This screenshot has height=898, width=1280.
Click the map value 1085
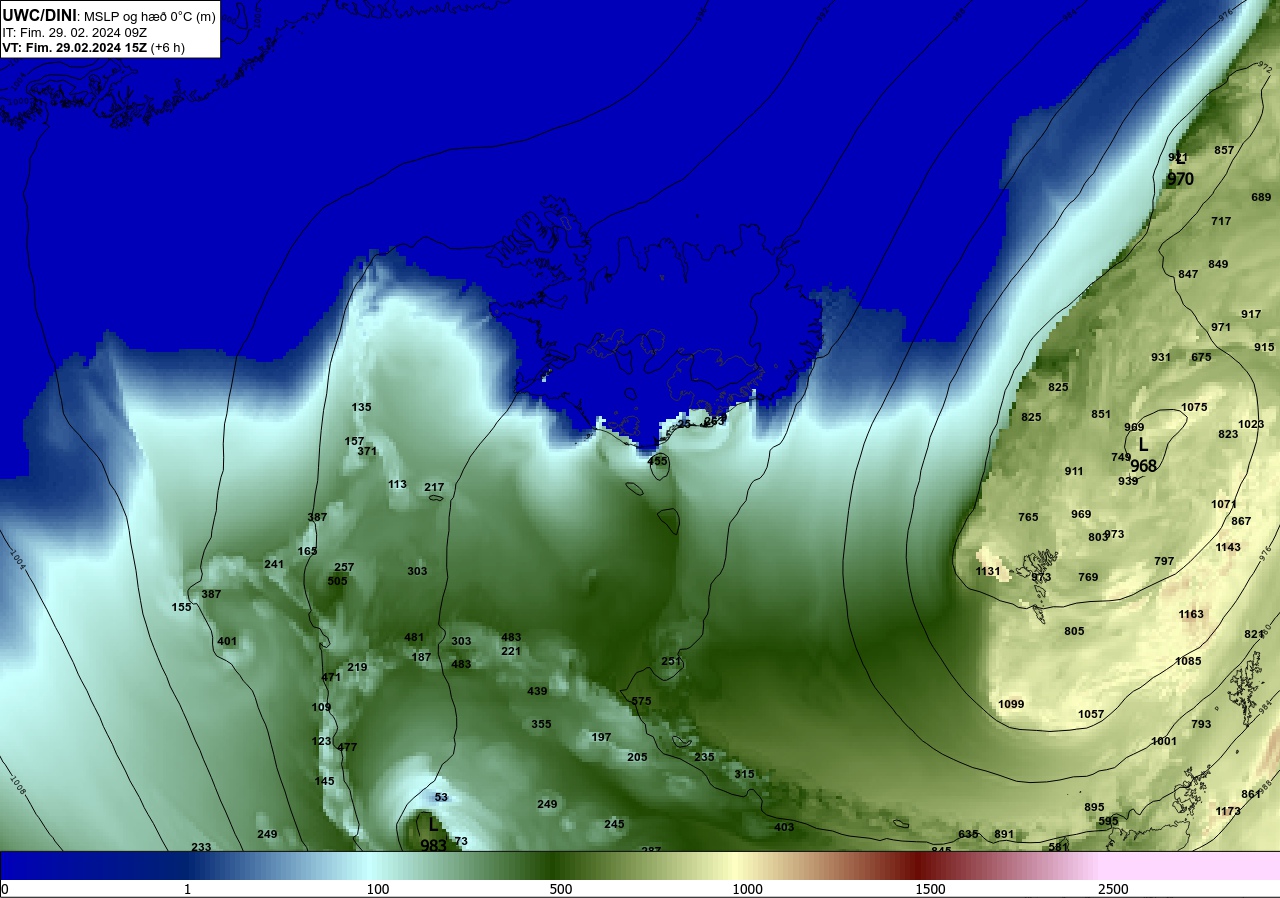point(1188,661)
